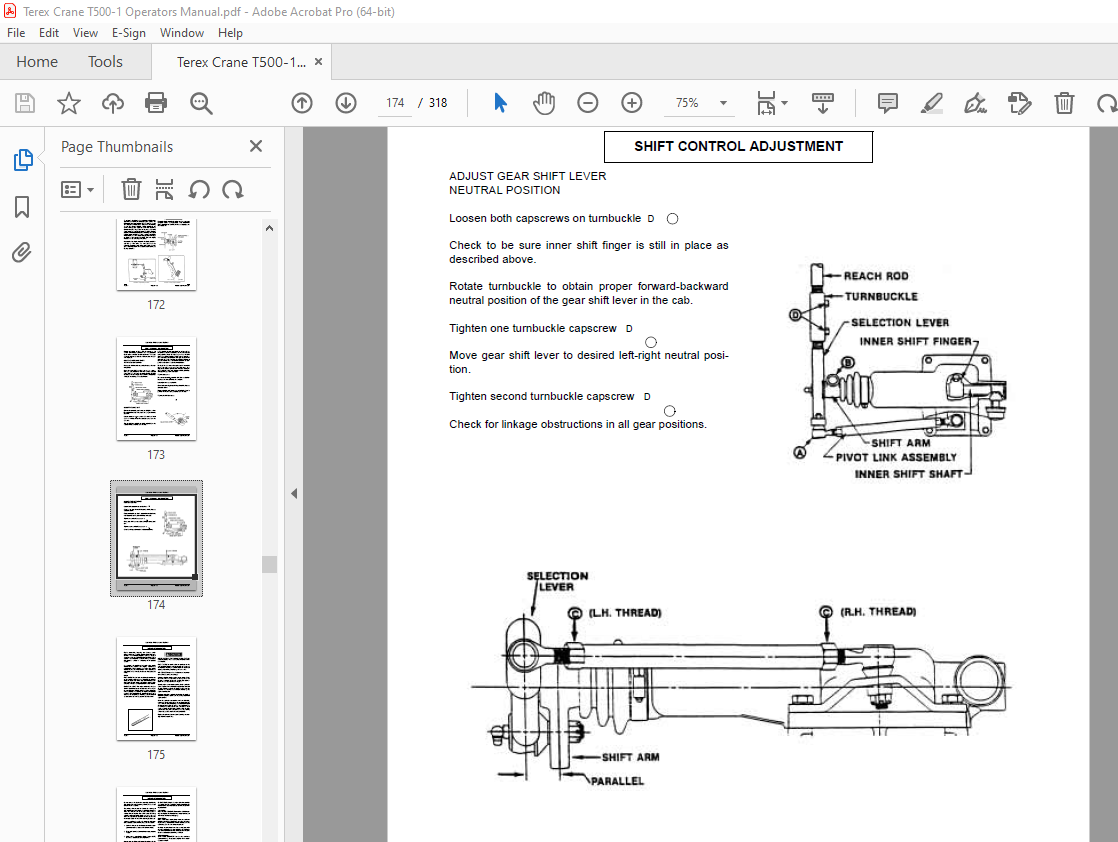Switch to the Home tab
Image resolution: width=1118 pixels, height=842 pixels.
[37, 62]
